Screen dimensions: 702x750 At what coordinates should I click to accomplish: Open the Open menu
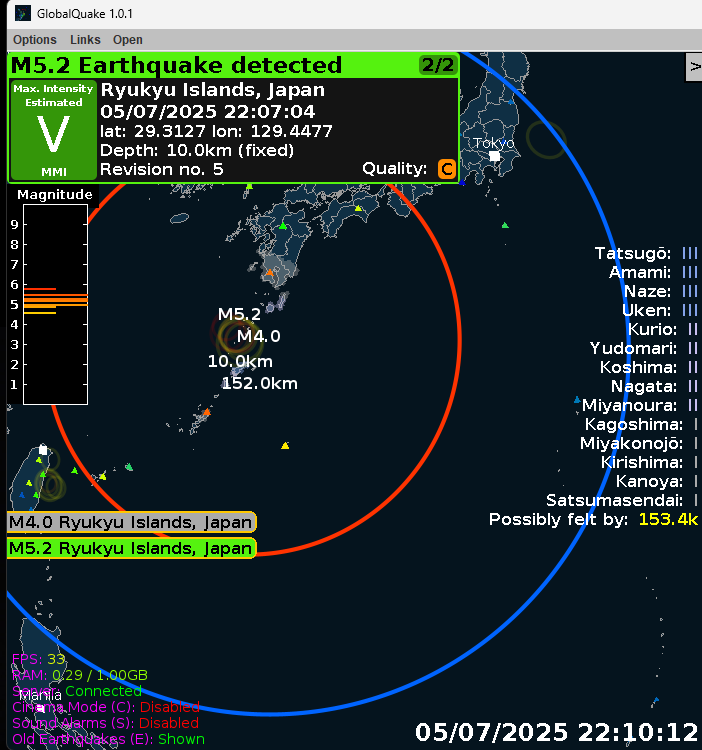[128, 40]
